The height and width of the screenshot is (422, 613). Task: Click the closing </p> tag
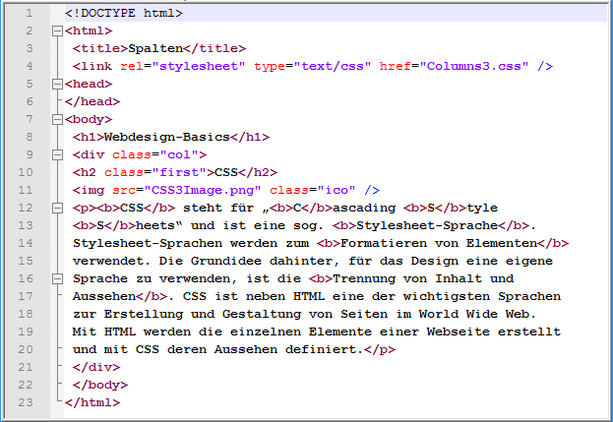pyautogui.click(x=380, y=349)
